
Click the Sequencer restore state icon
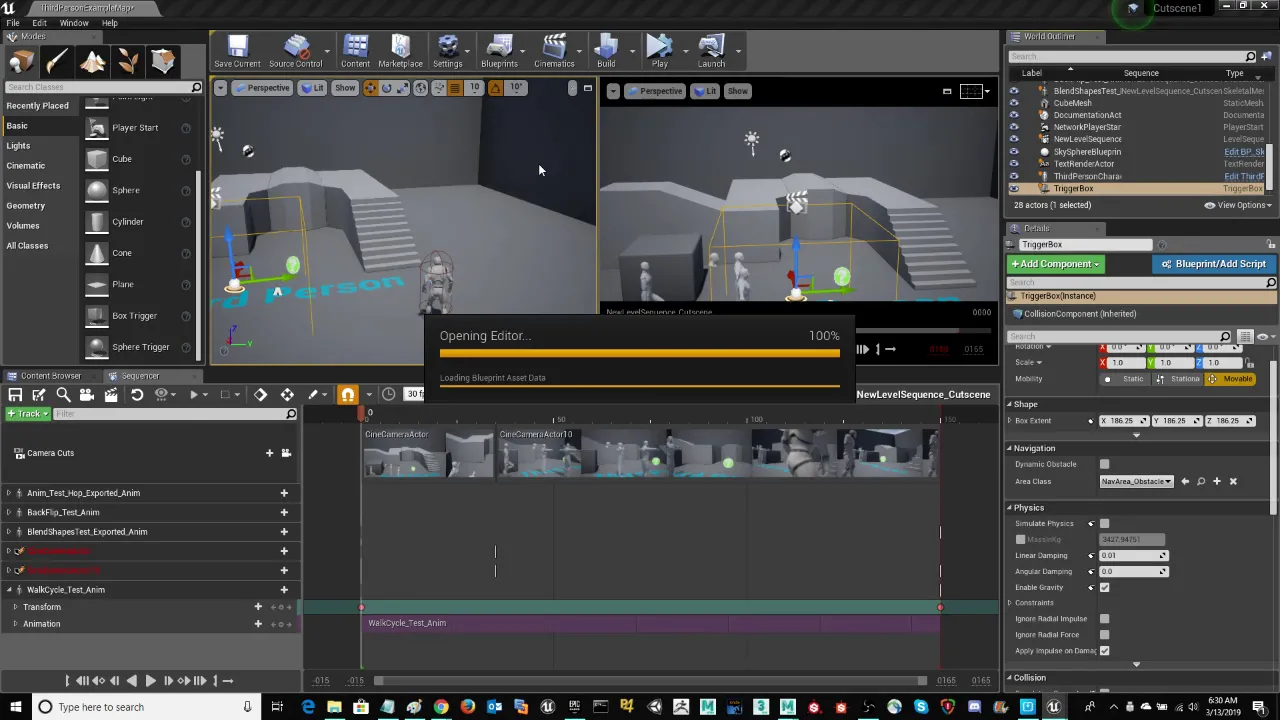pos(137,394)
